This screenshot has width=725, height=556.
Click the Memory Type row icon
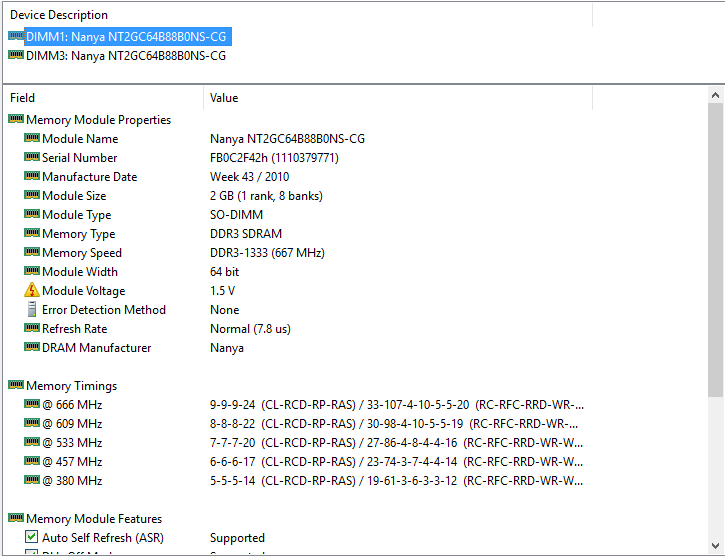pyautogui.click(x=31, y=233)
